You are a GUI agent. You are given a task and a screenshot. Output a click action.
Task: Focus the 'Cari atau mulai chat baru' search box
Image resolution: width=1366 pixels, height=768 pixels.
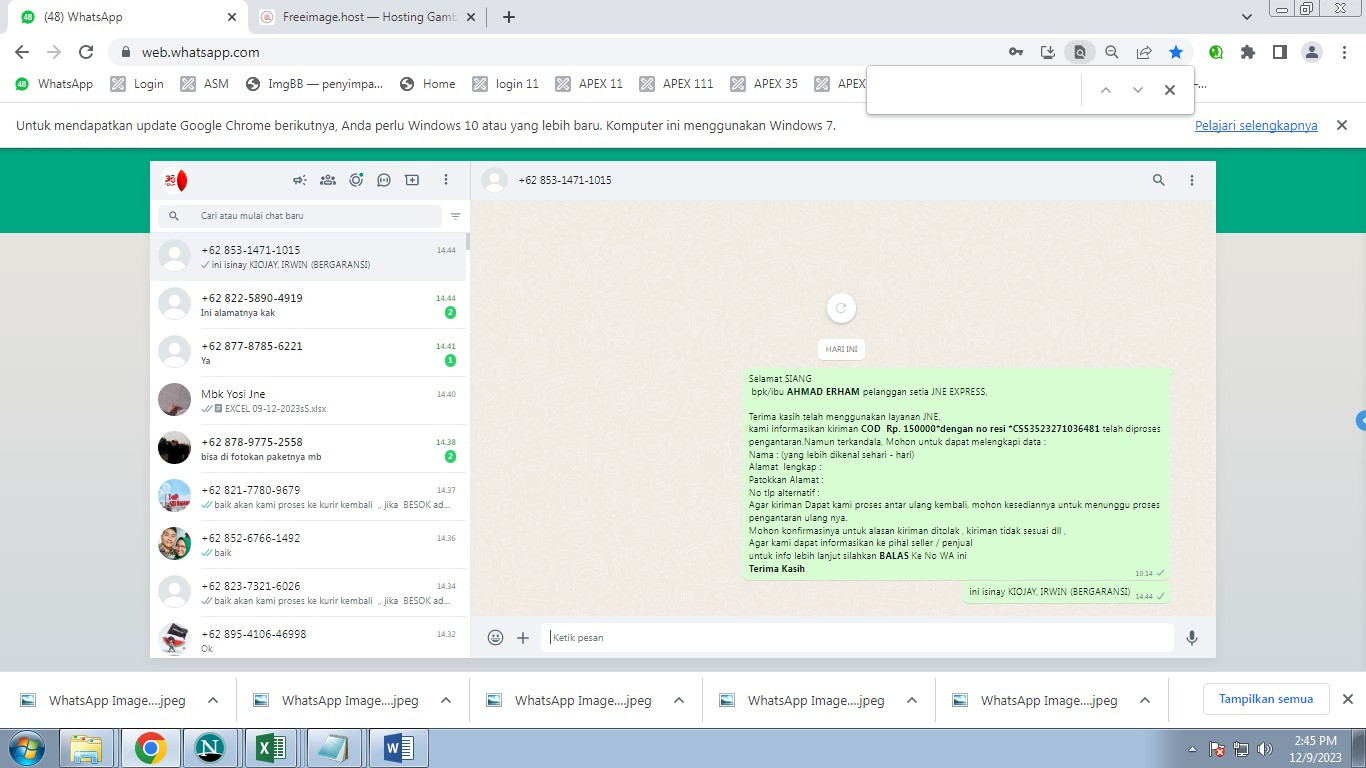click(x=300, y=216)
